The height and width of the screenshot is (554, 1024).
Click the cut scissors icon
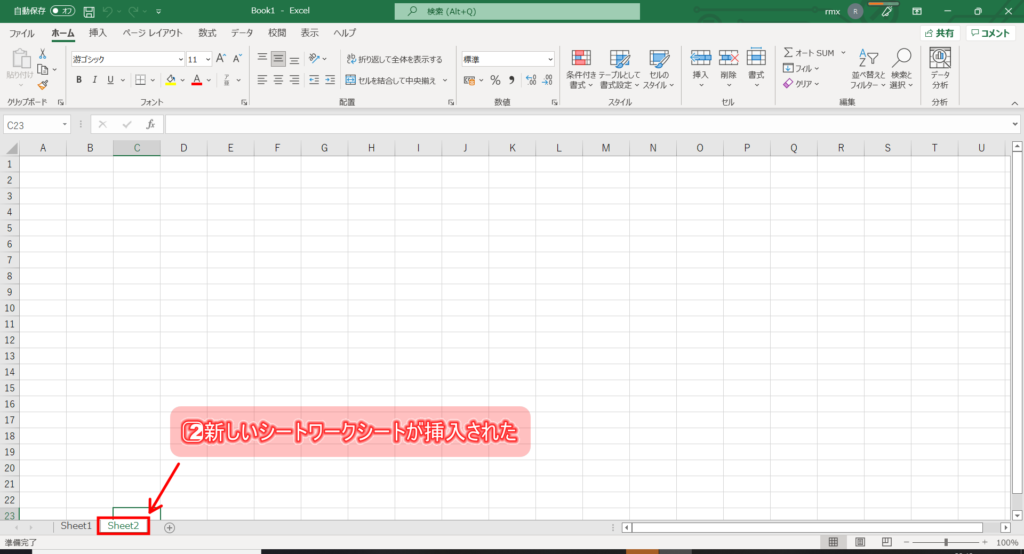43,54
